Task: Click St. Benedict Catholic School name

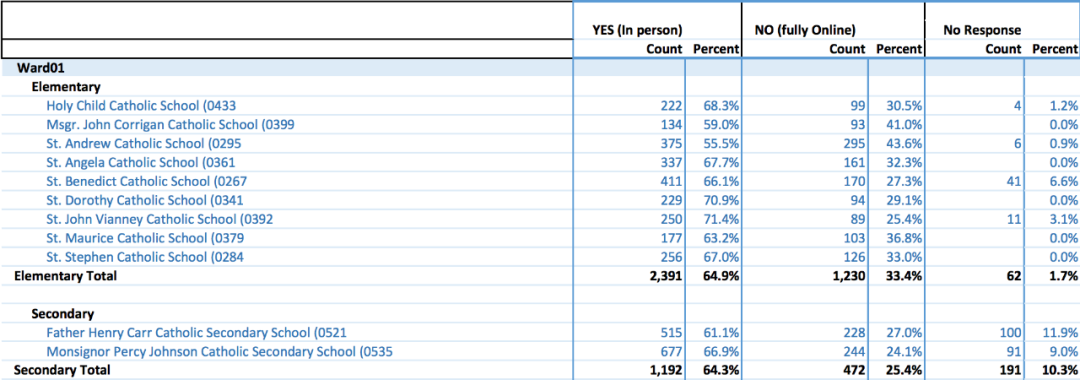Action: [x=146, y=182]
